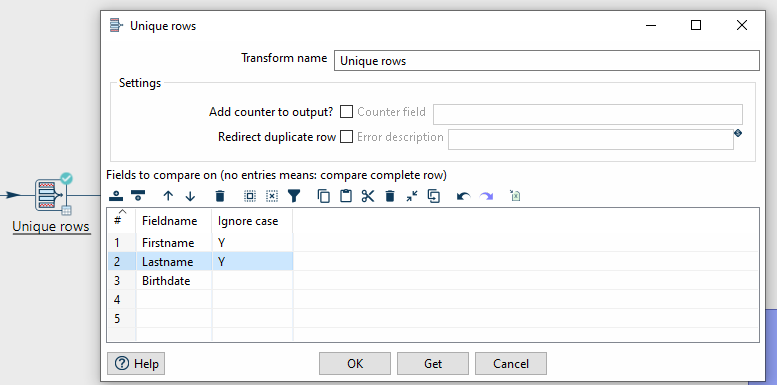This screenshot has width=777, height=385.
Task: Click the duplicate-squares icon left of undo
Action: tap(434, 196)
